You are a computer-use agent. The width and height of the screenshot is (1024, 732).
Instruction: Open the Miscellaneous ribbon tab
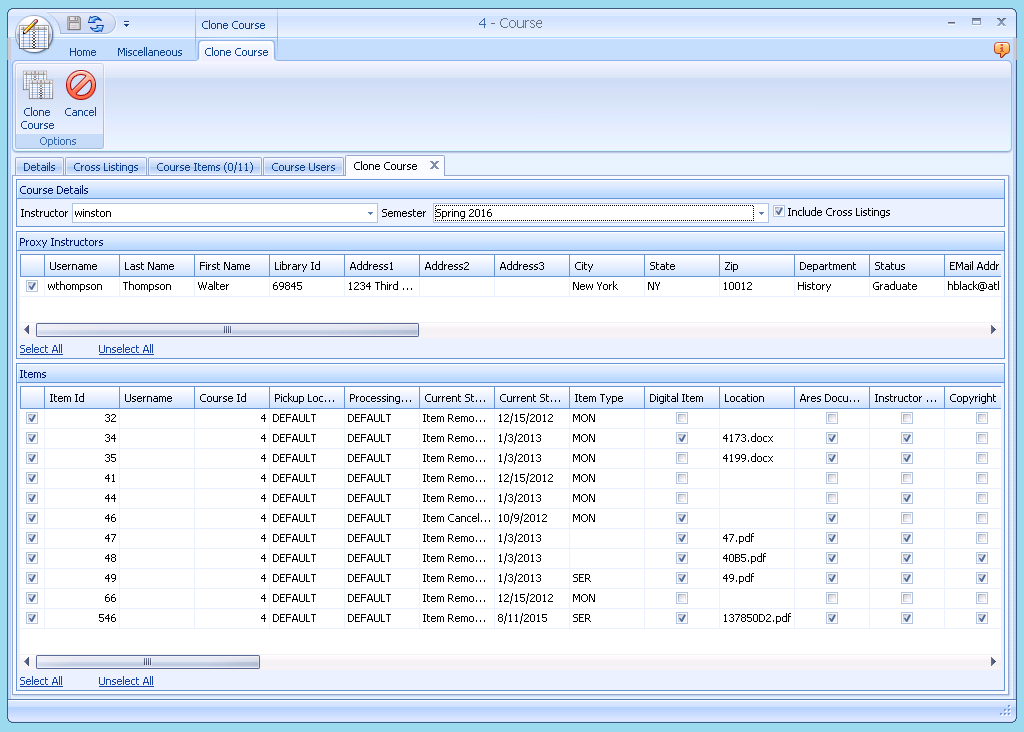[149, 51]
